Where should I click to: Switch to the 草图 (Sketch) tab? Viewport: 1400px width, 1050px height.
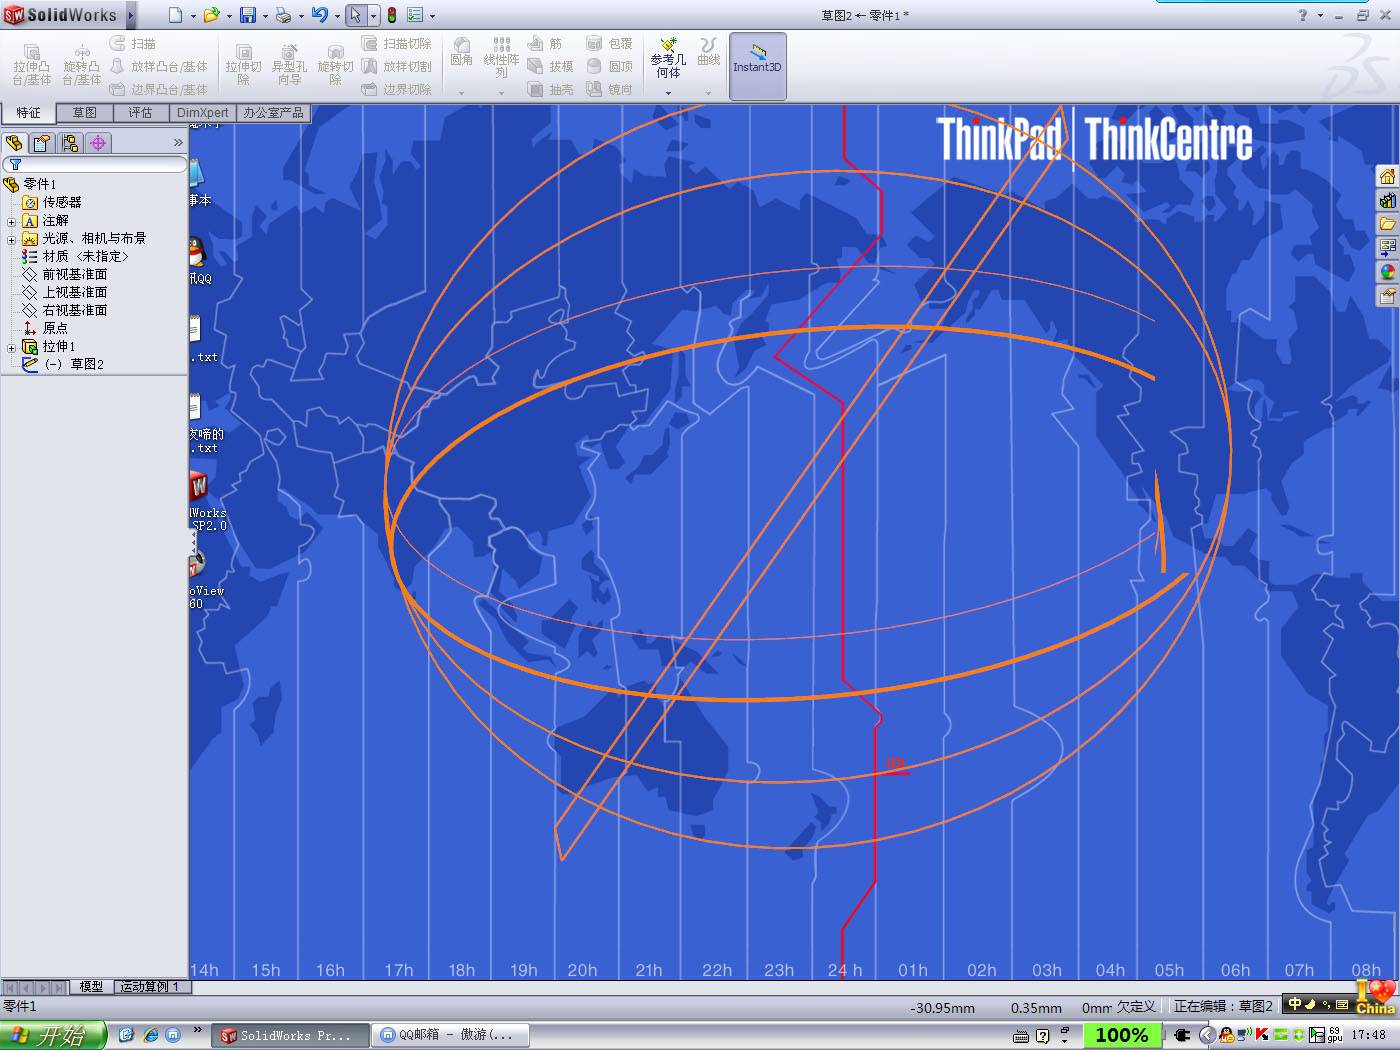[x=85, y=113]
